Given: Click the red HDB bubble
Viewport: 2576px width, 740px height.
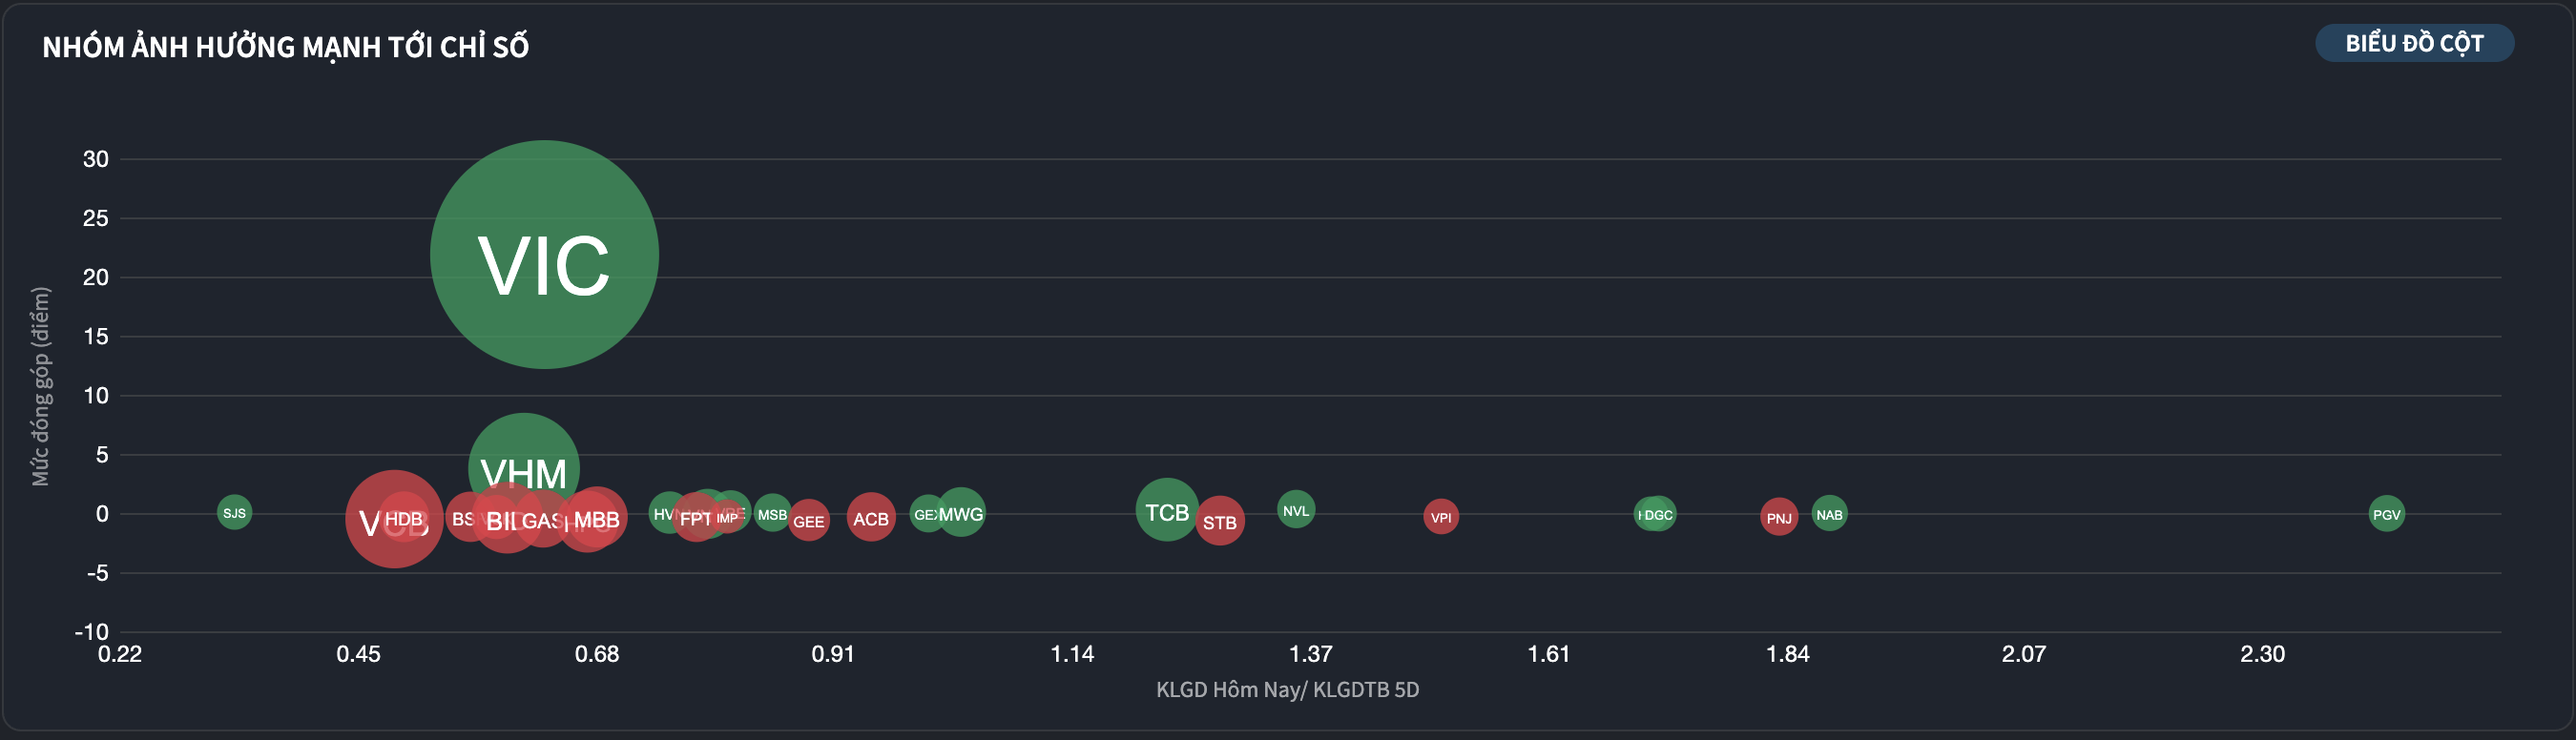Looking at the screenshot, I should coord(403,517).
